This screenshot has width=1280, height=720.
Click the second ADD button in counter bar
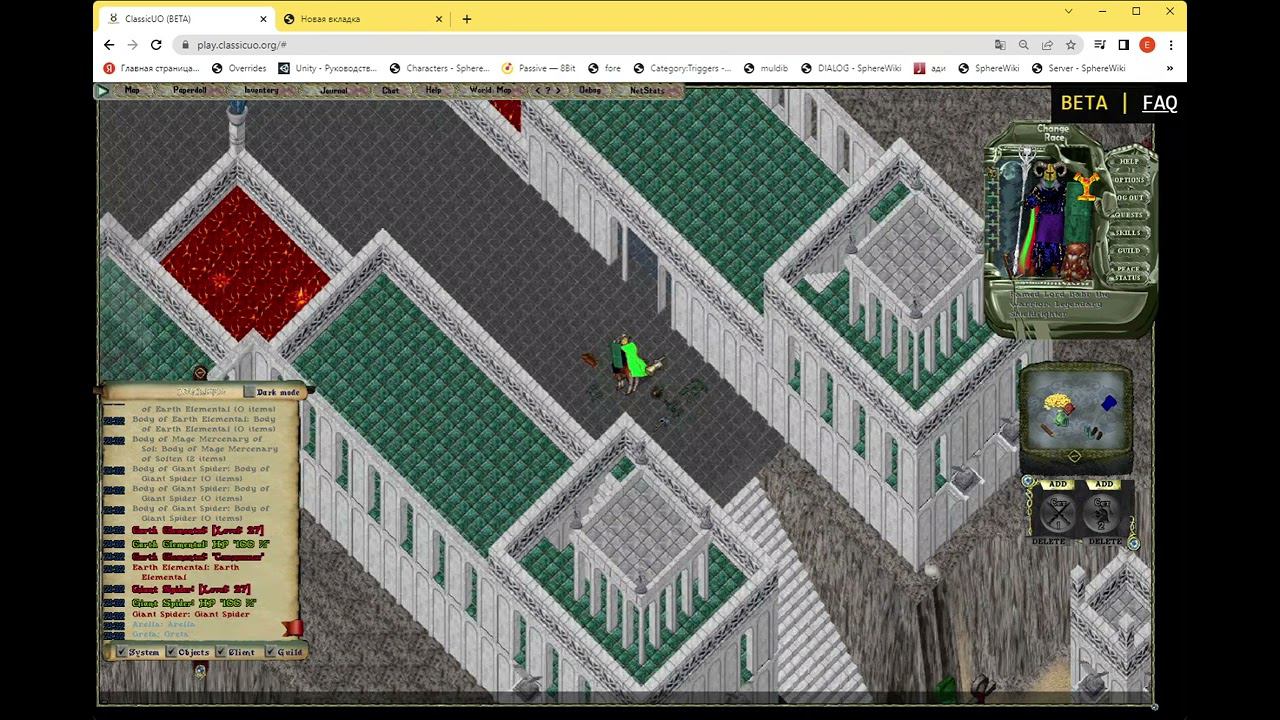coord(1104,485)
